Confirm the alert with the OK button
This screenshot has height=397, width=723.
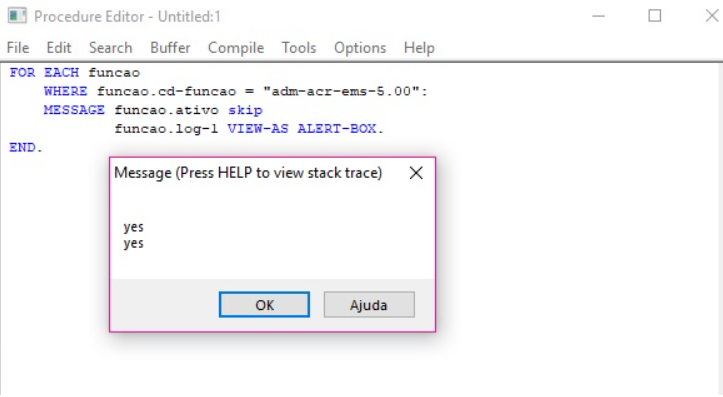point(264,304)
